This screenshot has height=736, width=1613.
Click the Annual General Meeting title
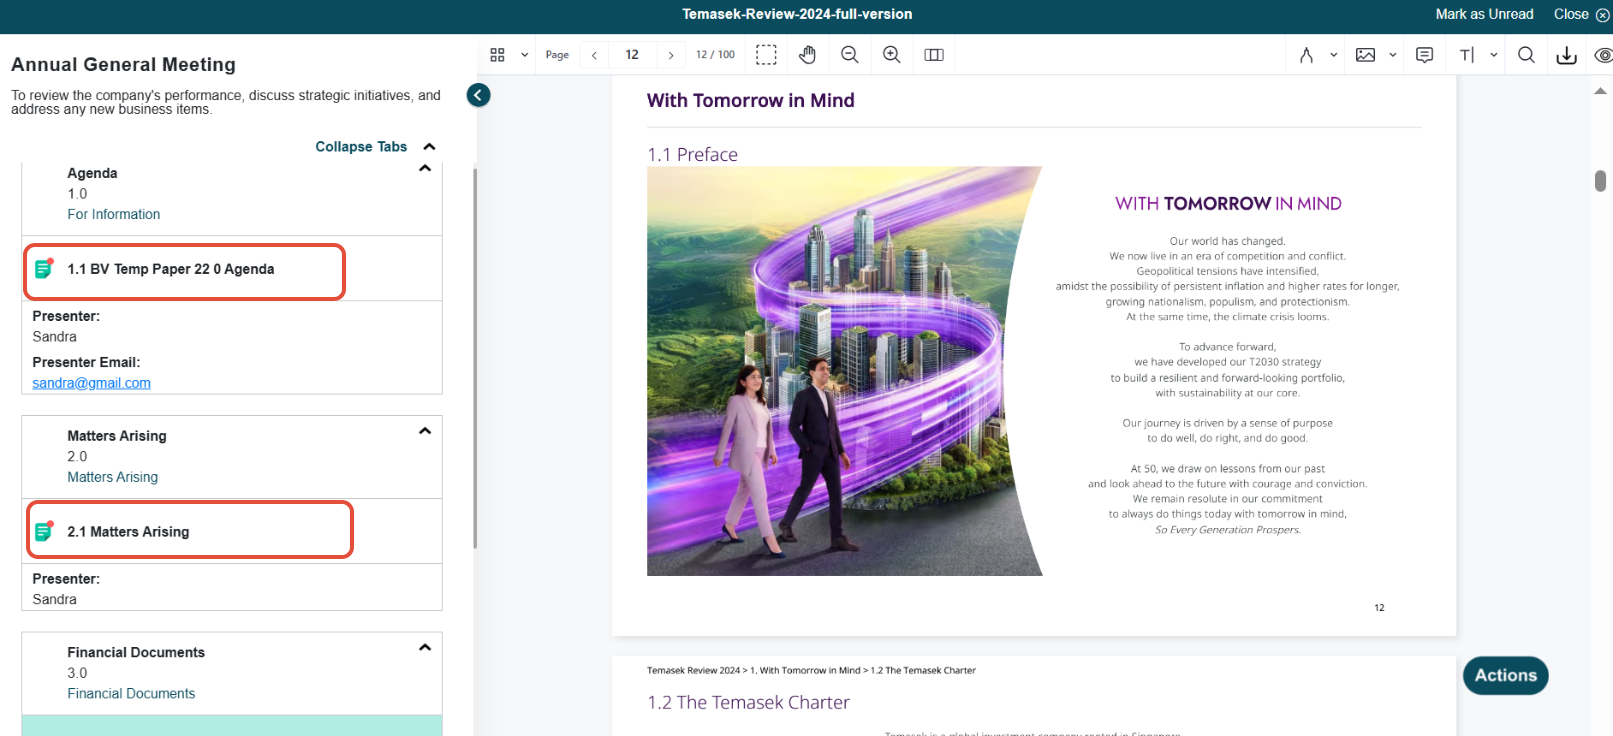click(123, 64)
